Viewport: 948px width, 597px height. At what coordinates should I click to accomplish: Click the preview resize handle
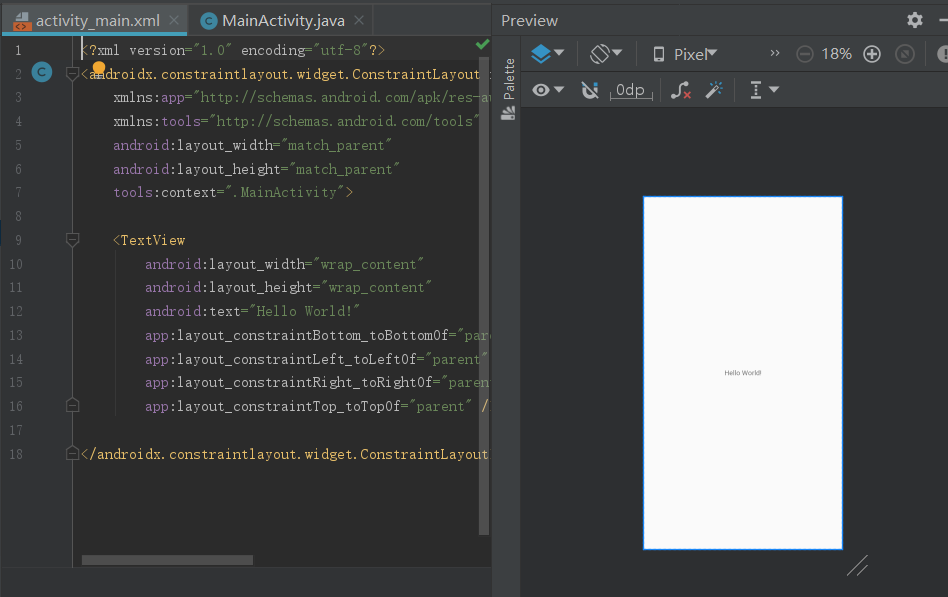[857, 566]
